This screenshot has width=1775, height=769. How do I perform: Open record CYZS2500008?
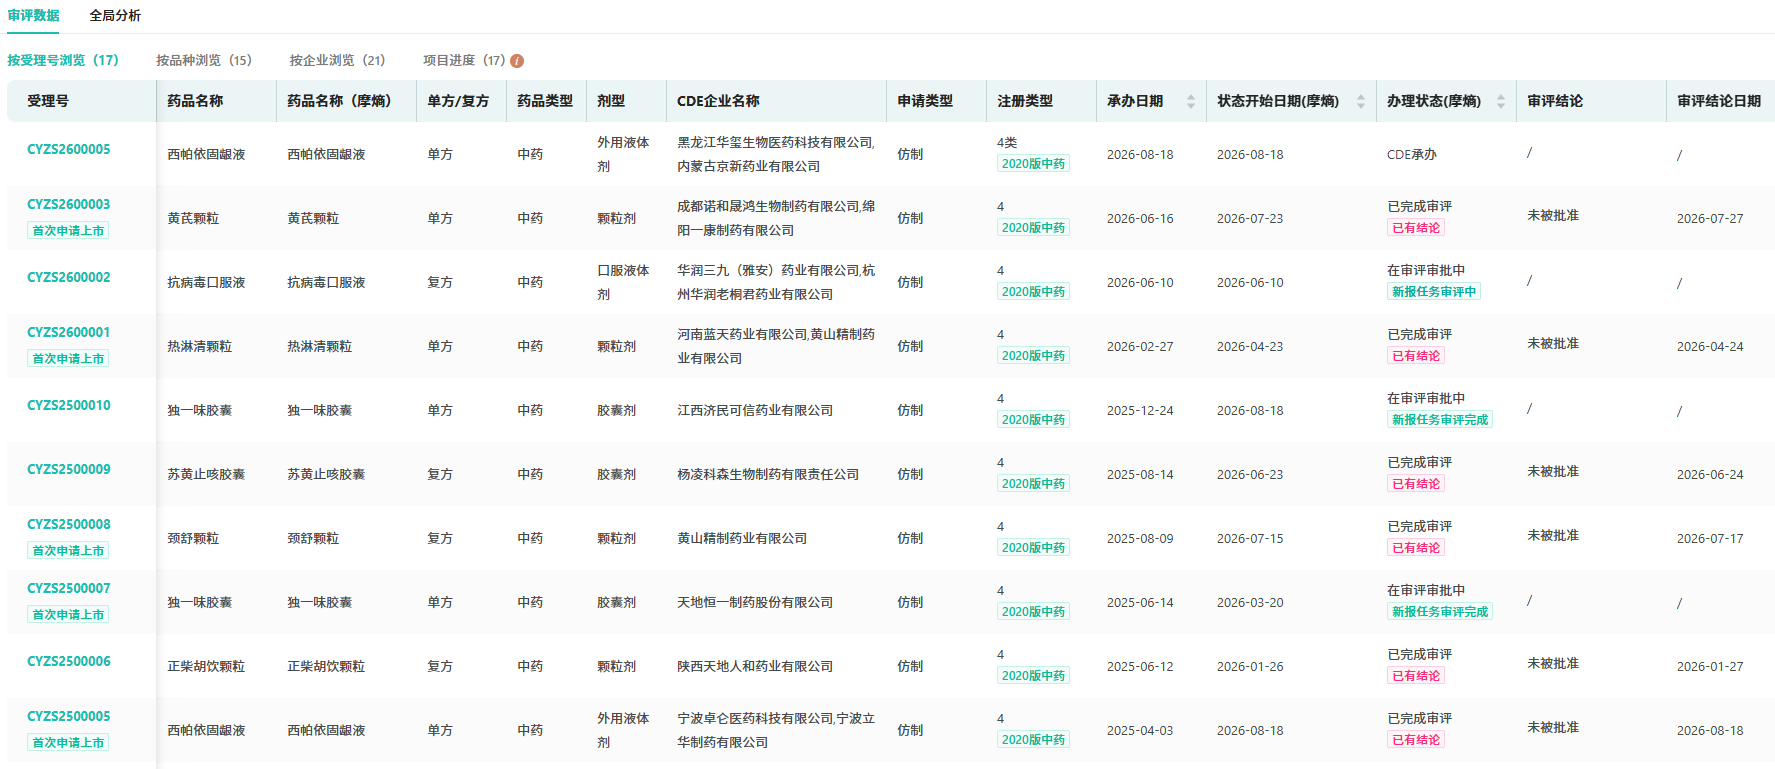[x=69, y=524]
